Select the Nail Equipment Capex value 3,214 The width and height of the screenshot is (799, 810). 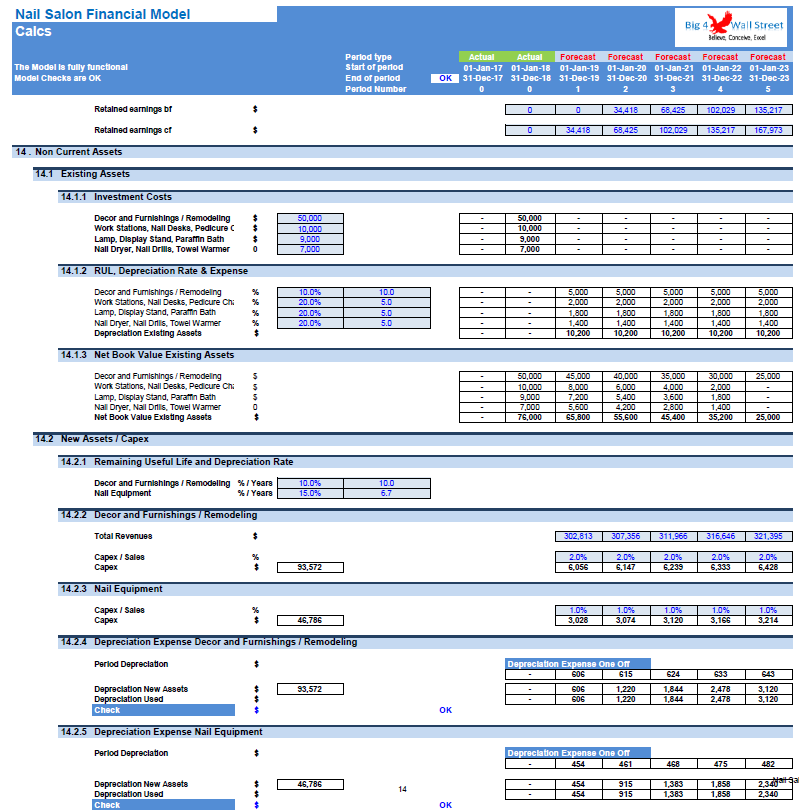pyautogui.click(x=769, y=620)
